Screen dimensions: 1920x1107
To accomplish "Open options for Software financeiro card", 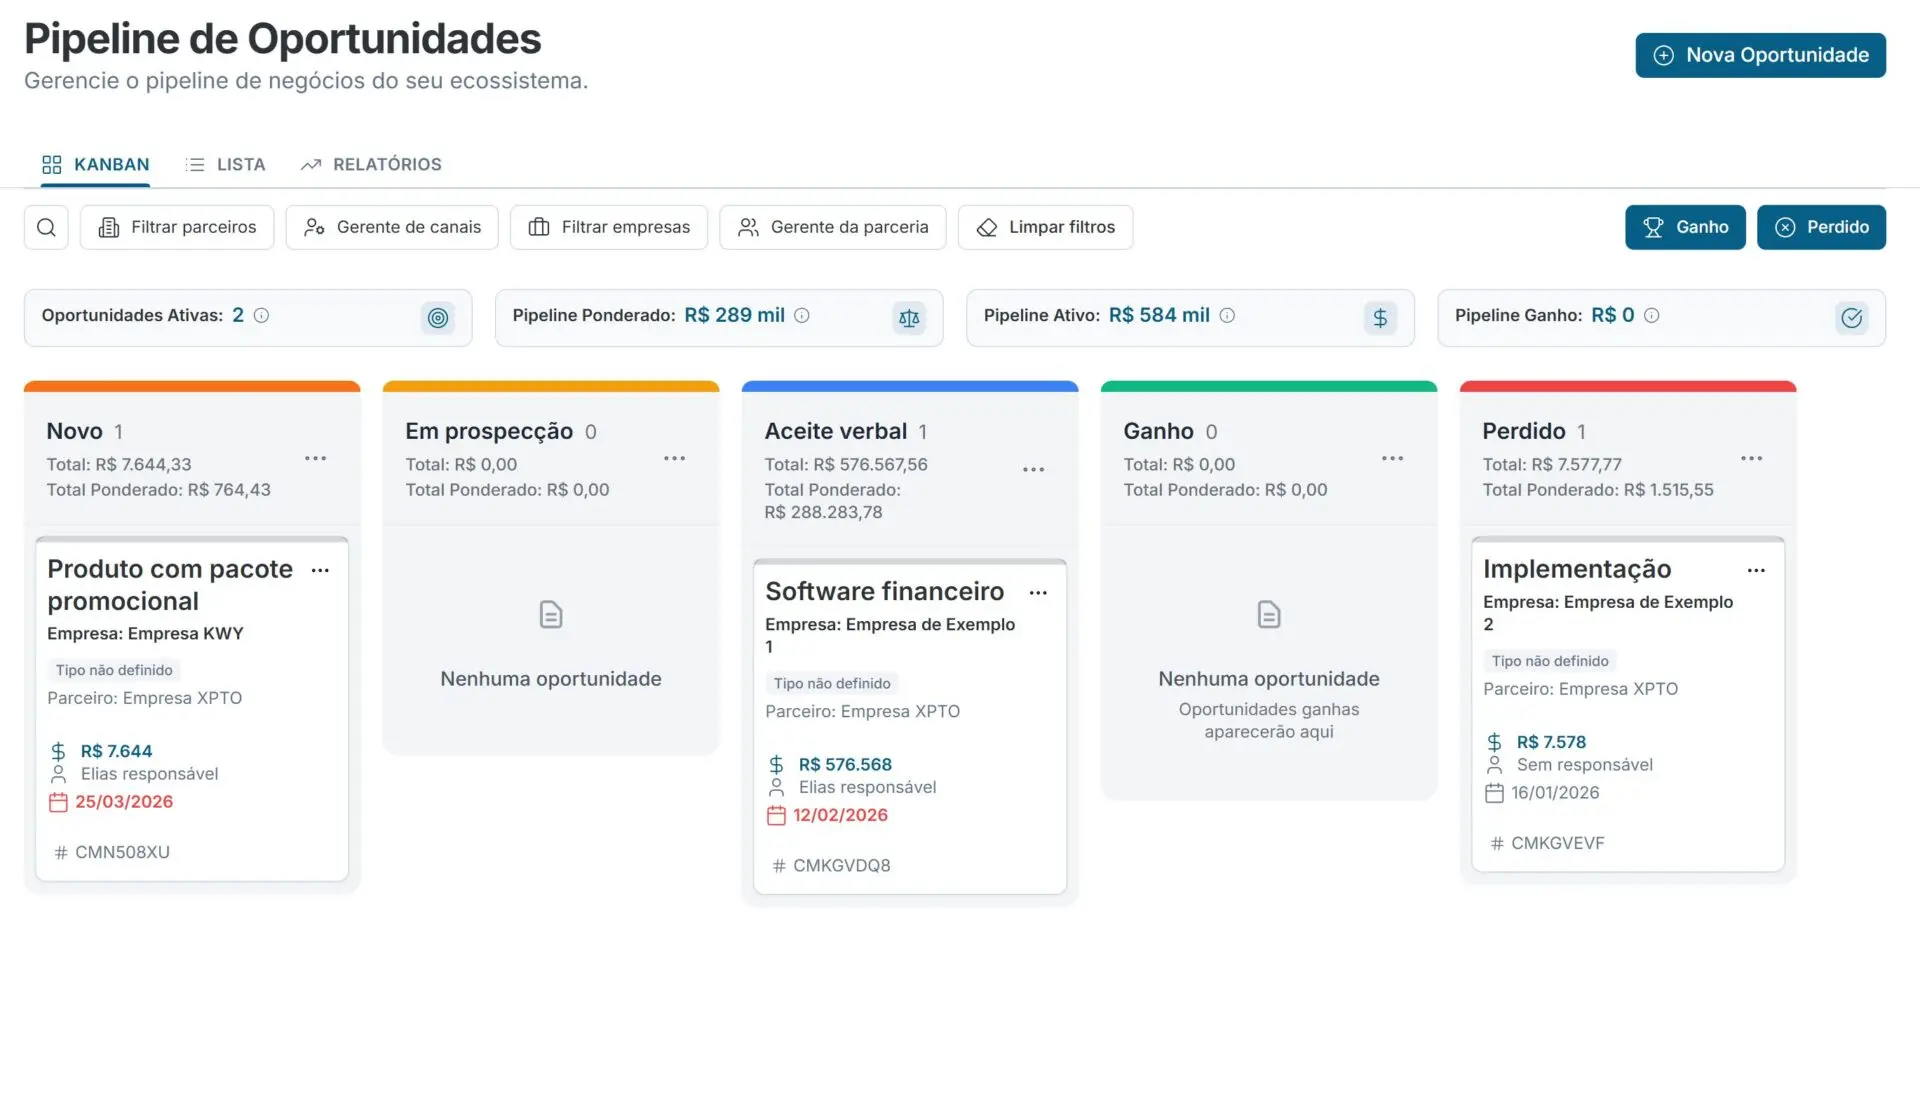I will tap(1038, 593).
